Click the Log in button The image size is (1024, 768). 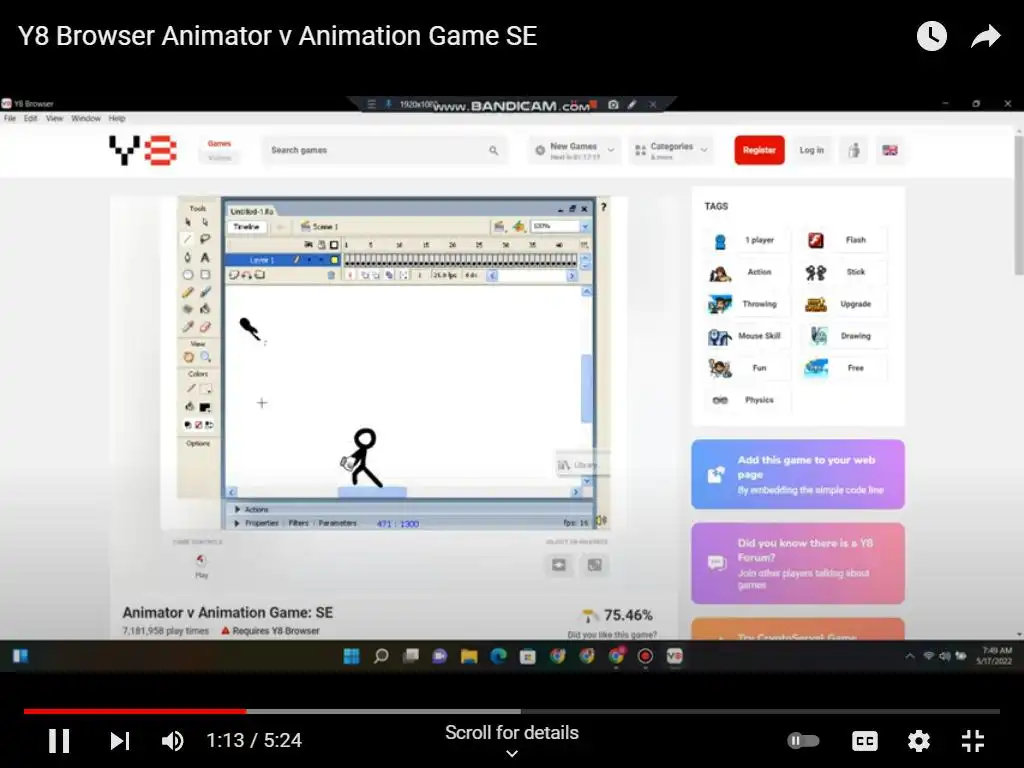click(812, 150)
